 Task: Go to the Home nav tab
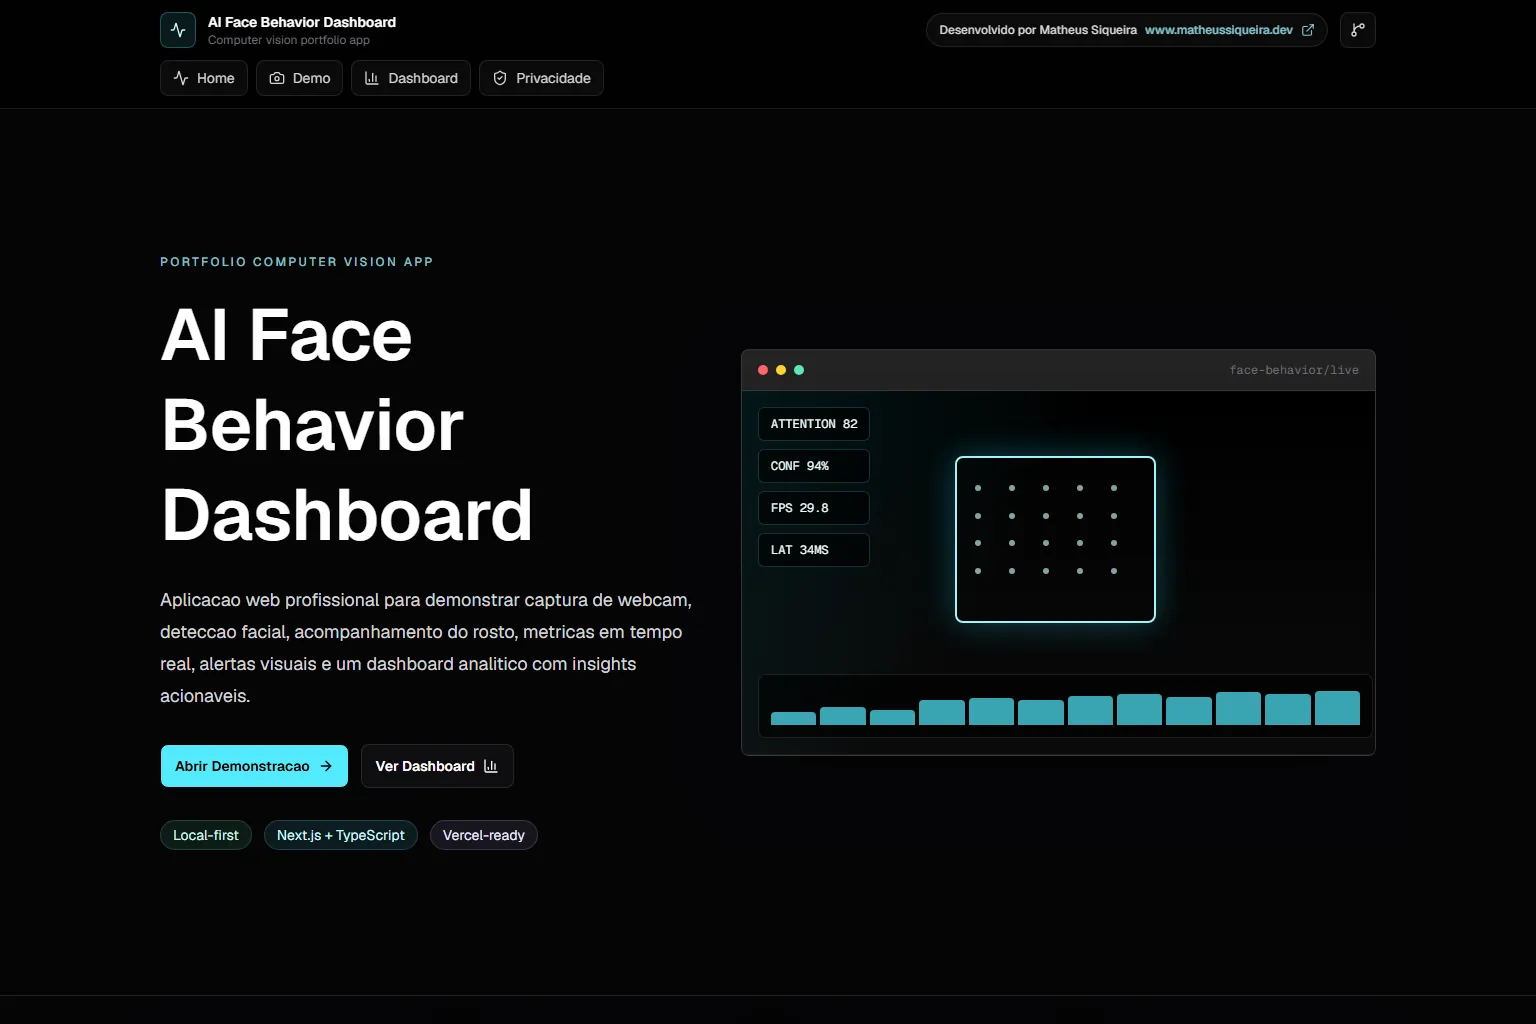tap(204, 78)
